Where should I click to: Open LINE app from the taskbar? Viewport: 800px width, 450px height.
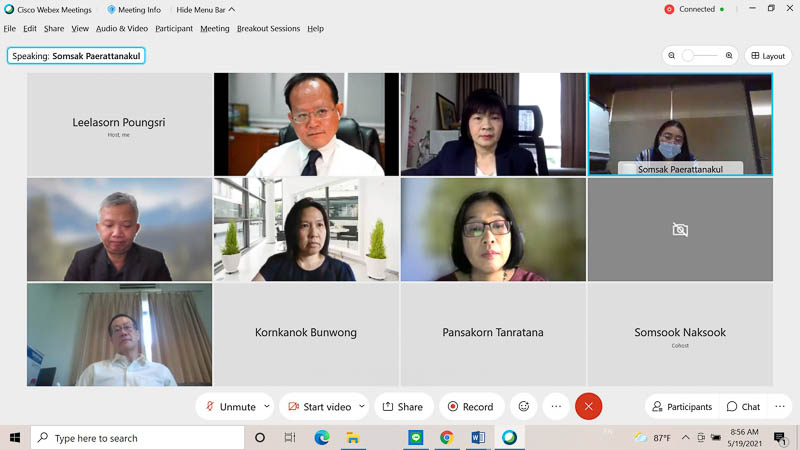point(416,438)
